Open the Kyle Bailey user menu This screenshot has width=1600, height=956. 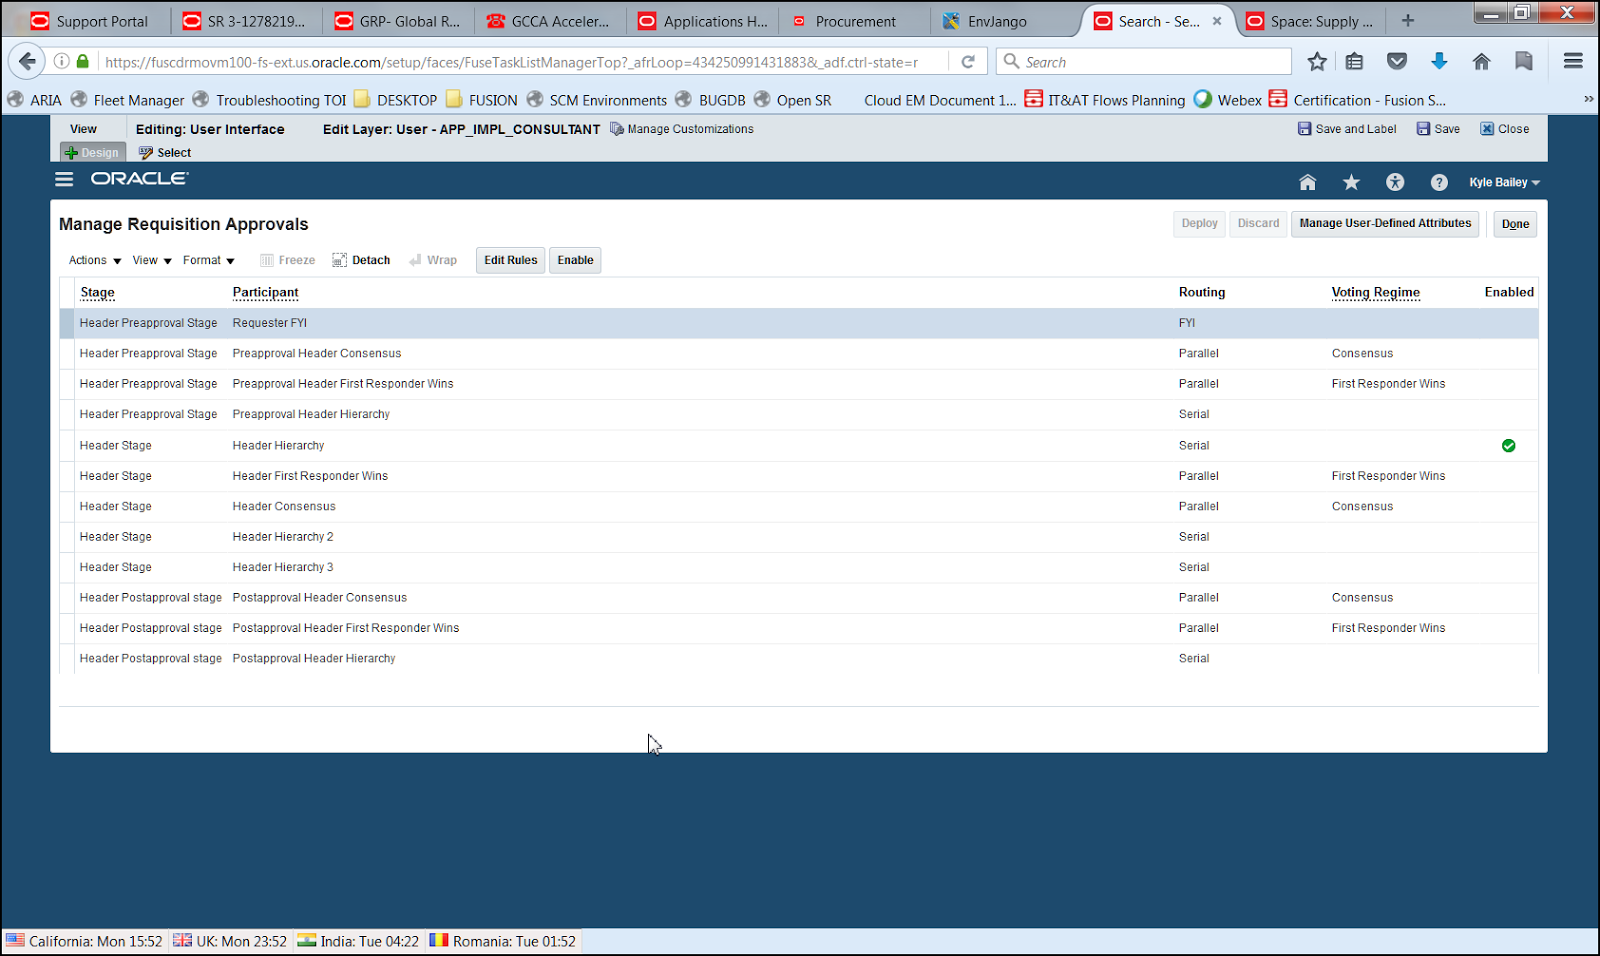1505,182
